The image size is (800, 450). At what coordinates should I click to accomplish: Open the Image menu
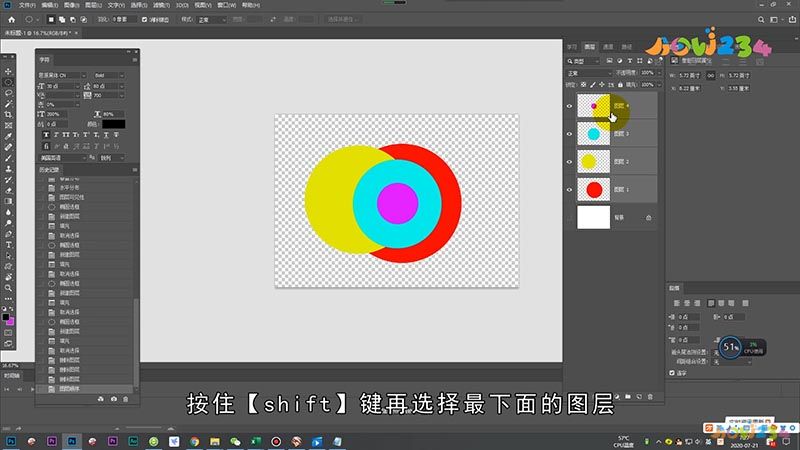click(71, 5)
